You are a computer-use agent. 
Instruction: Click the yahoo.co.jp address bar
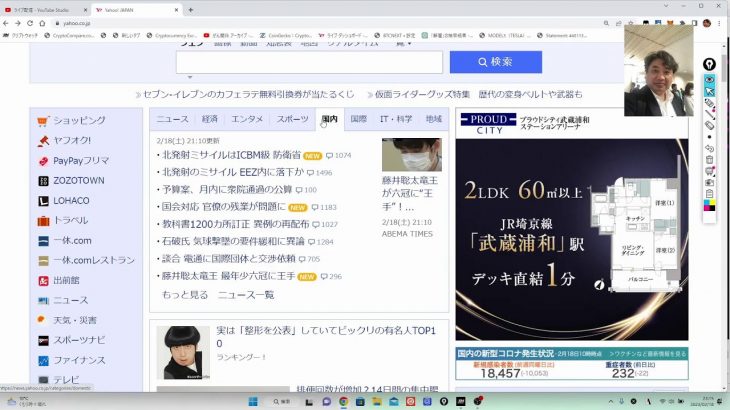326,23
